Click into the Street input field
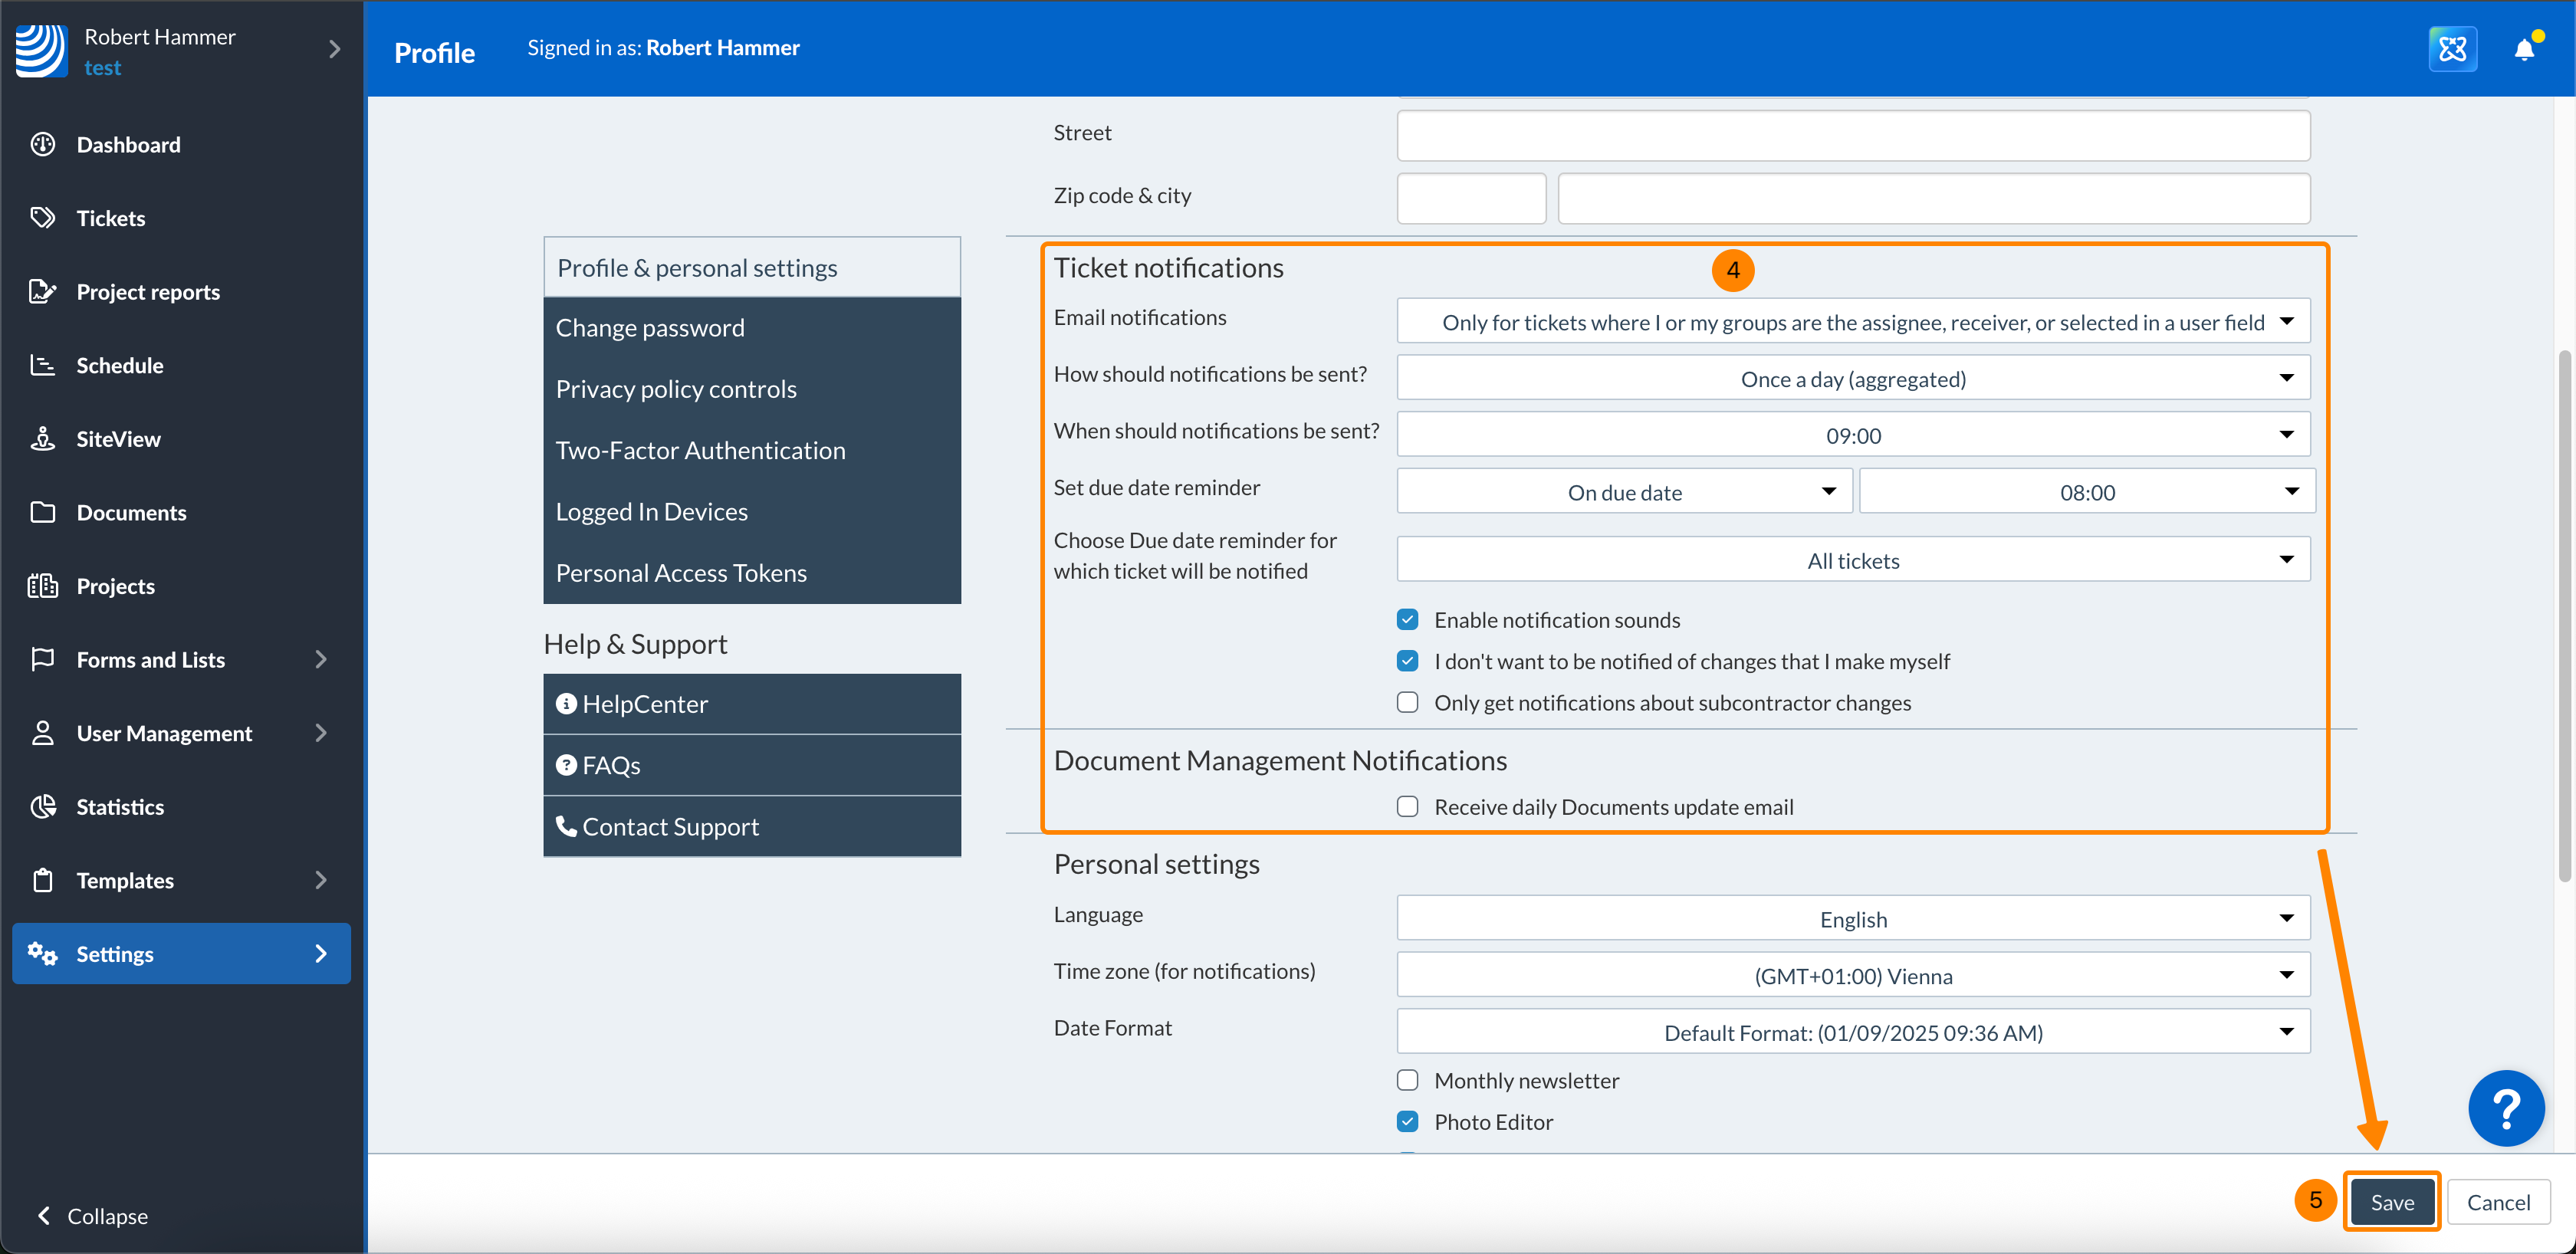 pos(1852,135)
